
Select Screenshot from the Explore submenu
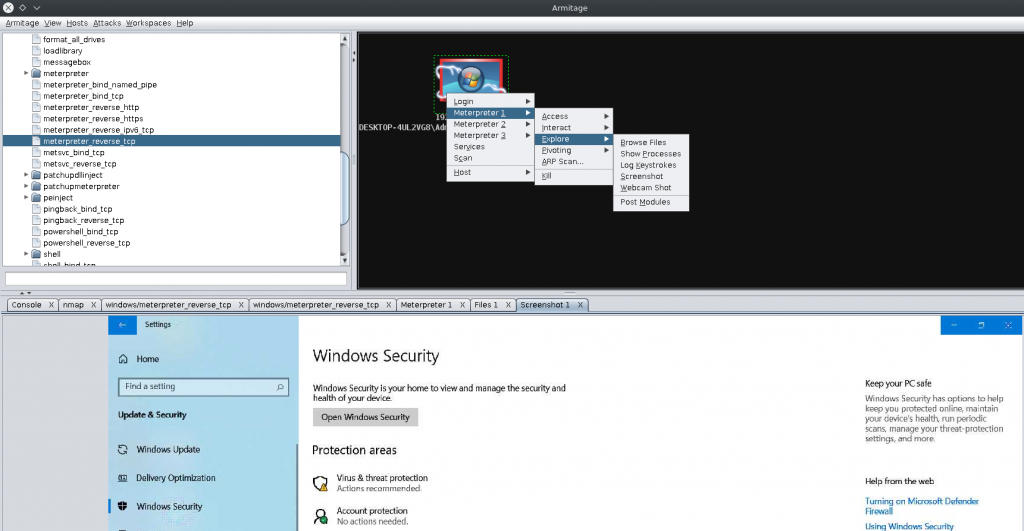point(650,176)
